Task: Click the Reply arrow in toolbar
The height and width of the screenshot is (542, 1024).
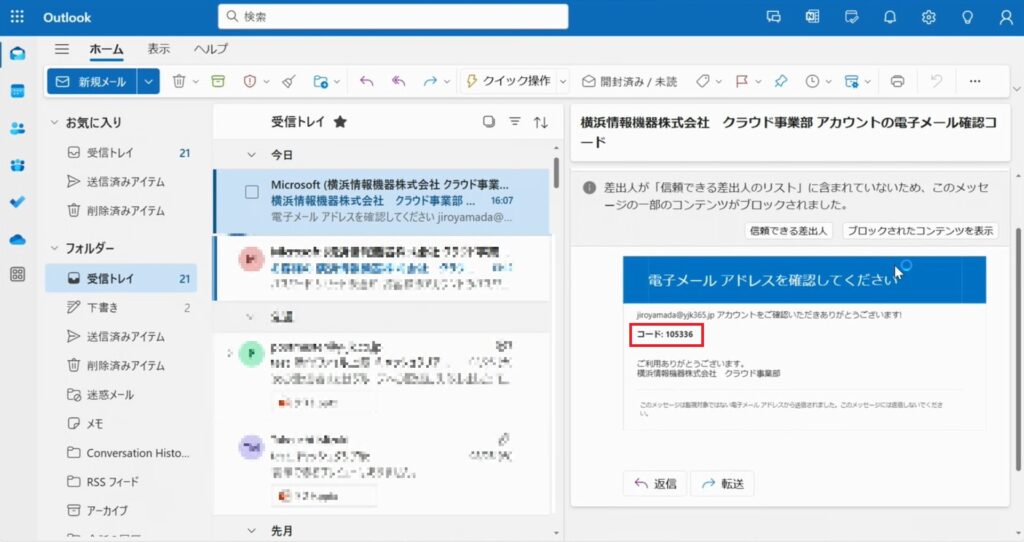Action: click(366, 82)
